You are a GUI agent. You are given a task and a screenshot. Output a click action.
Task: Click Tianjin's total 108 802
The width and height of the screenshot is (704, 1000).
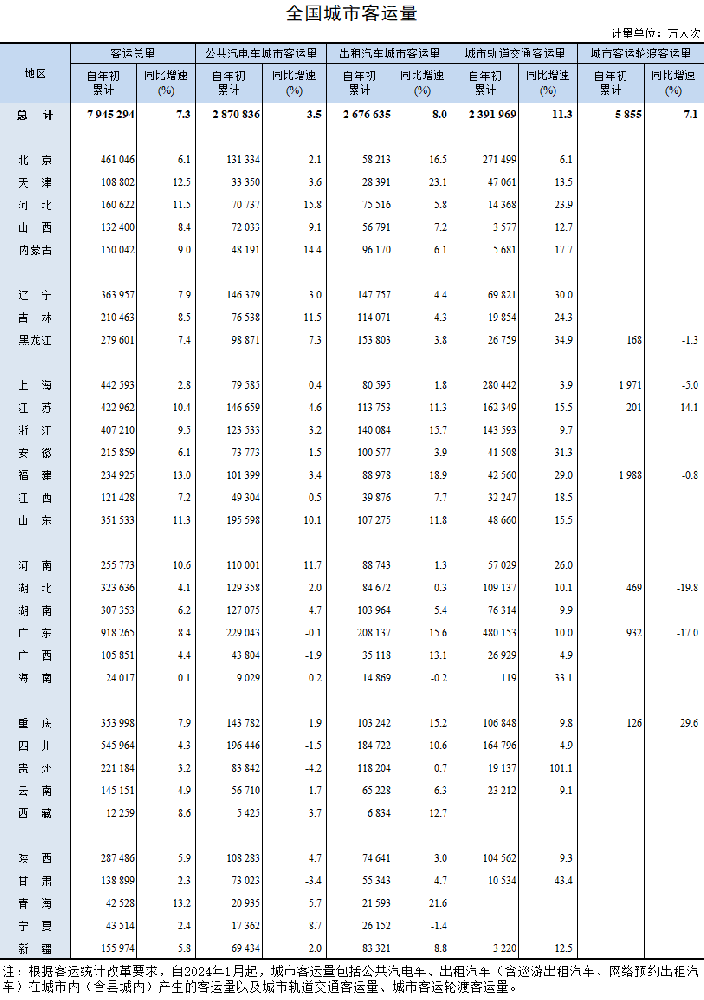pyautogui.click(x=118, y=182)
